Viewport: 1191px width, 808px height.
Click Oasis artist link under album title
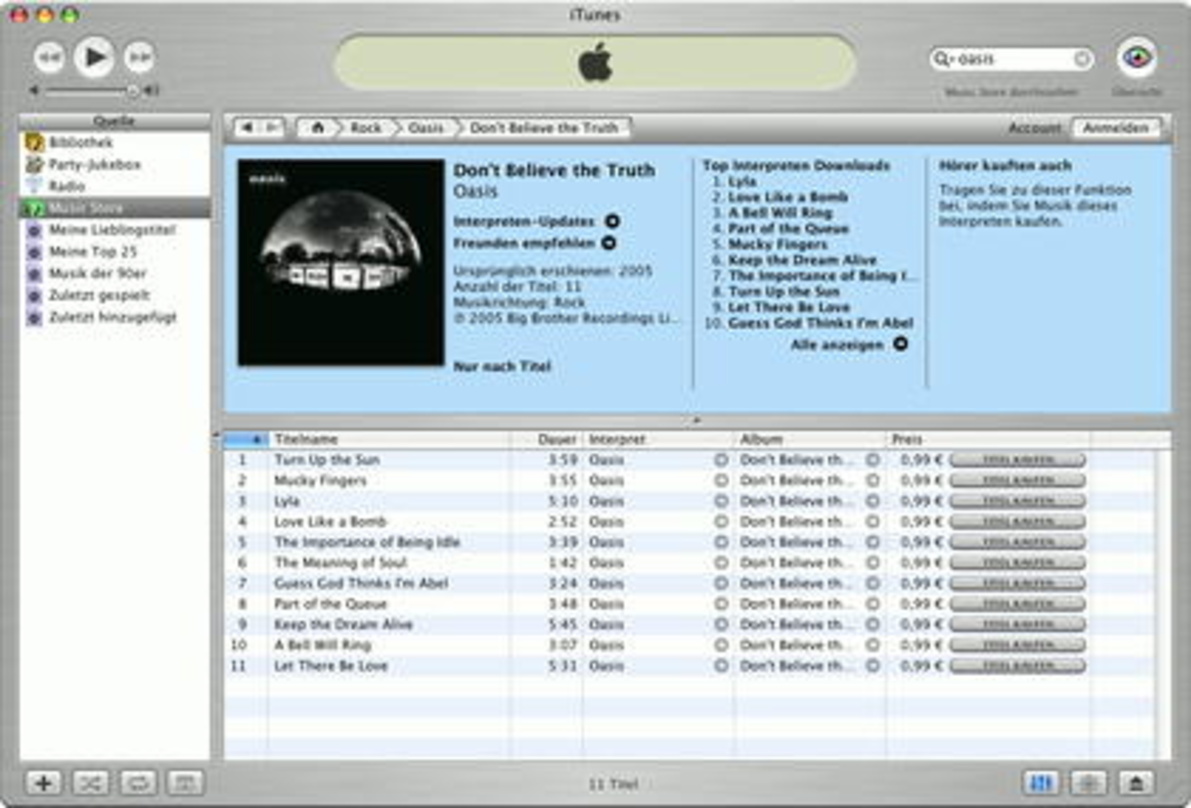[x=475, y=191]
